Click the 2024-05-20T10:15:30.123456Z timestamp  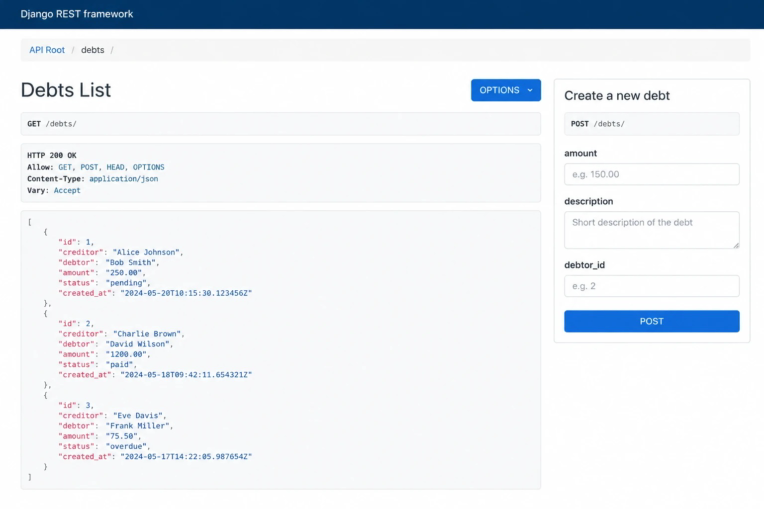pos(186,293)
